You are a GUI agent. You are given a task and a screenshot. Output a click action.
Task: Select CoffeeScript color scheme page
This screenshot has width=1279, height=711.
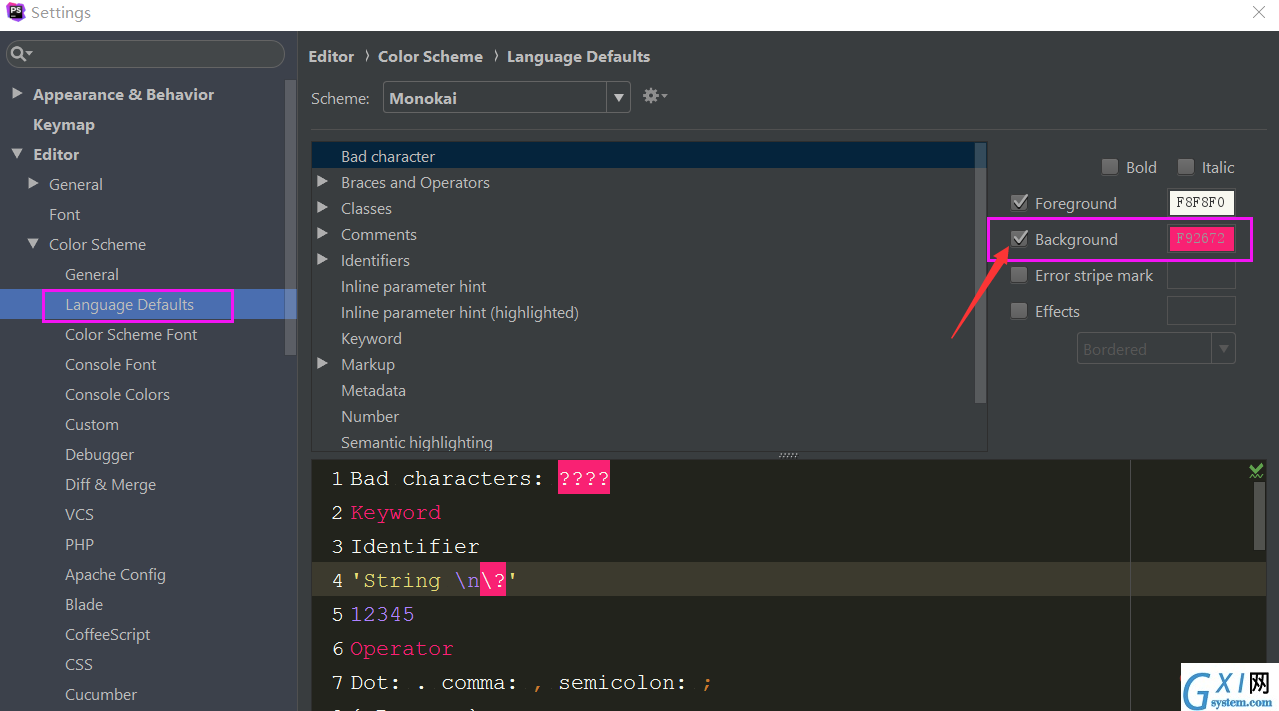108,634
